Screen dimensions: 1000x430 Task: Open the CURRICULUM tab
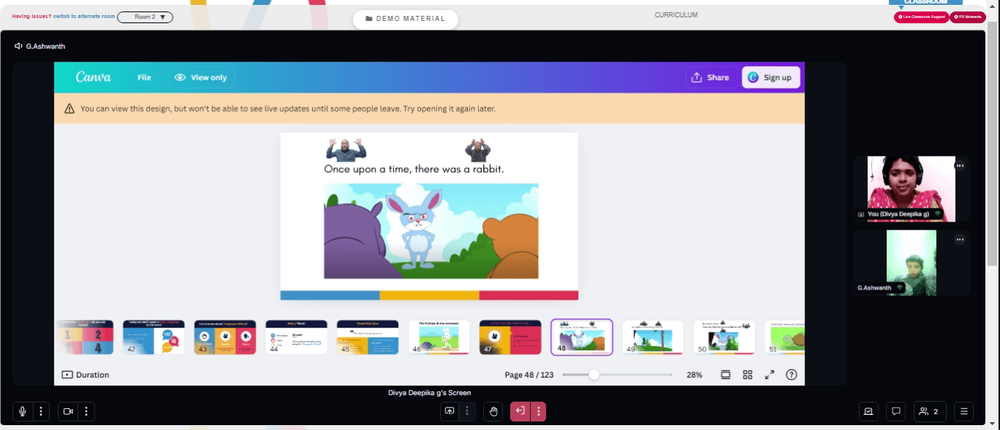point(676,15)
